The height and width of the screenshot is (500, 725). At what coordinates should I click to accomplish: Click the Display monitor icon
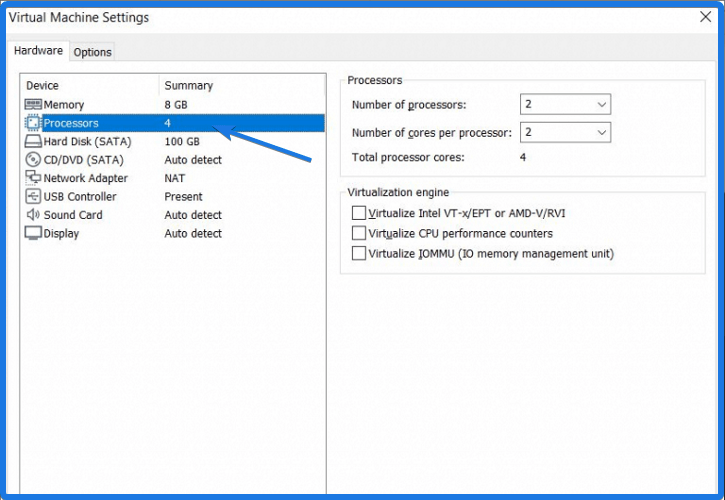(33, 233)
